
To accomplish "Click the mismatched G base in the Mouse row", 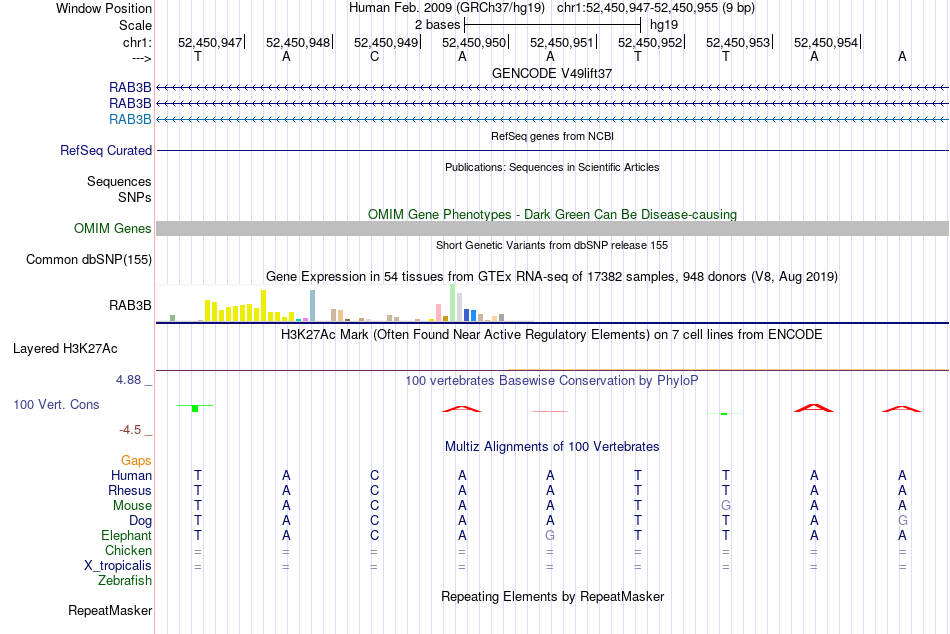I will click(x=726, y=506).
